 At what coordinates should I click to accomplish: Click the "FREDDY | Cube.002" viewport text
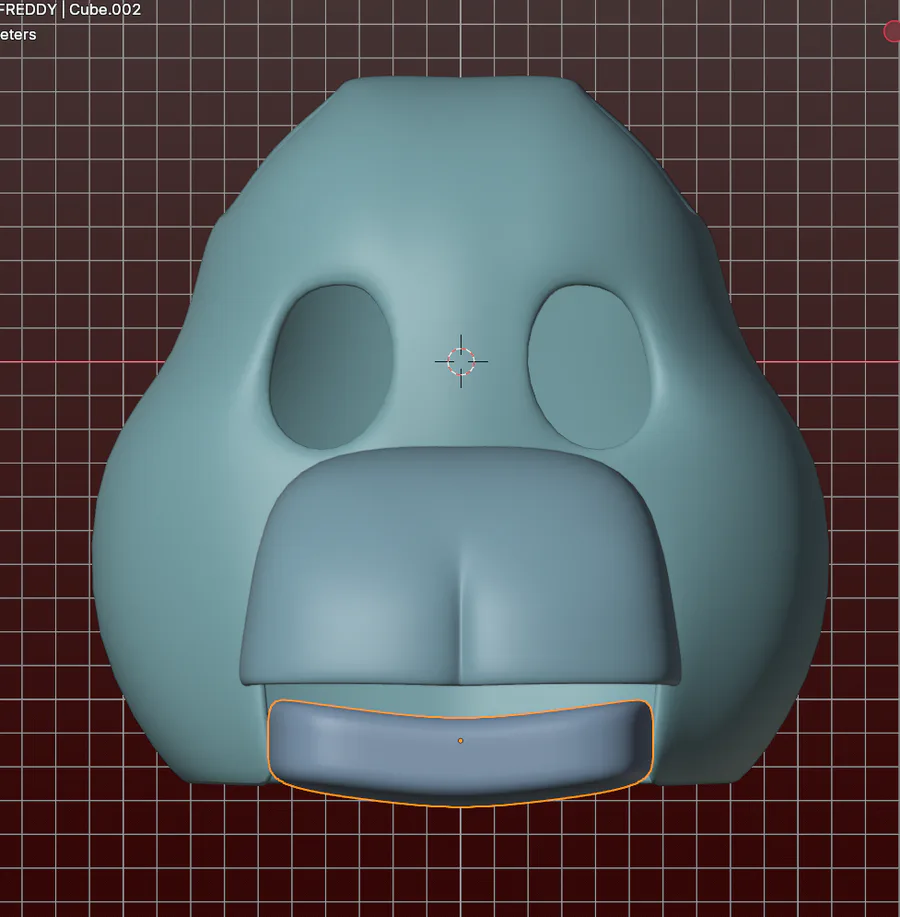[70, 9]
